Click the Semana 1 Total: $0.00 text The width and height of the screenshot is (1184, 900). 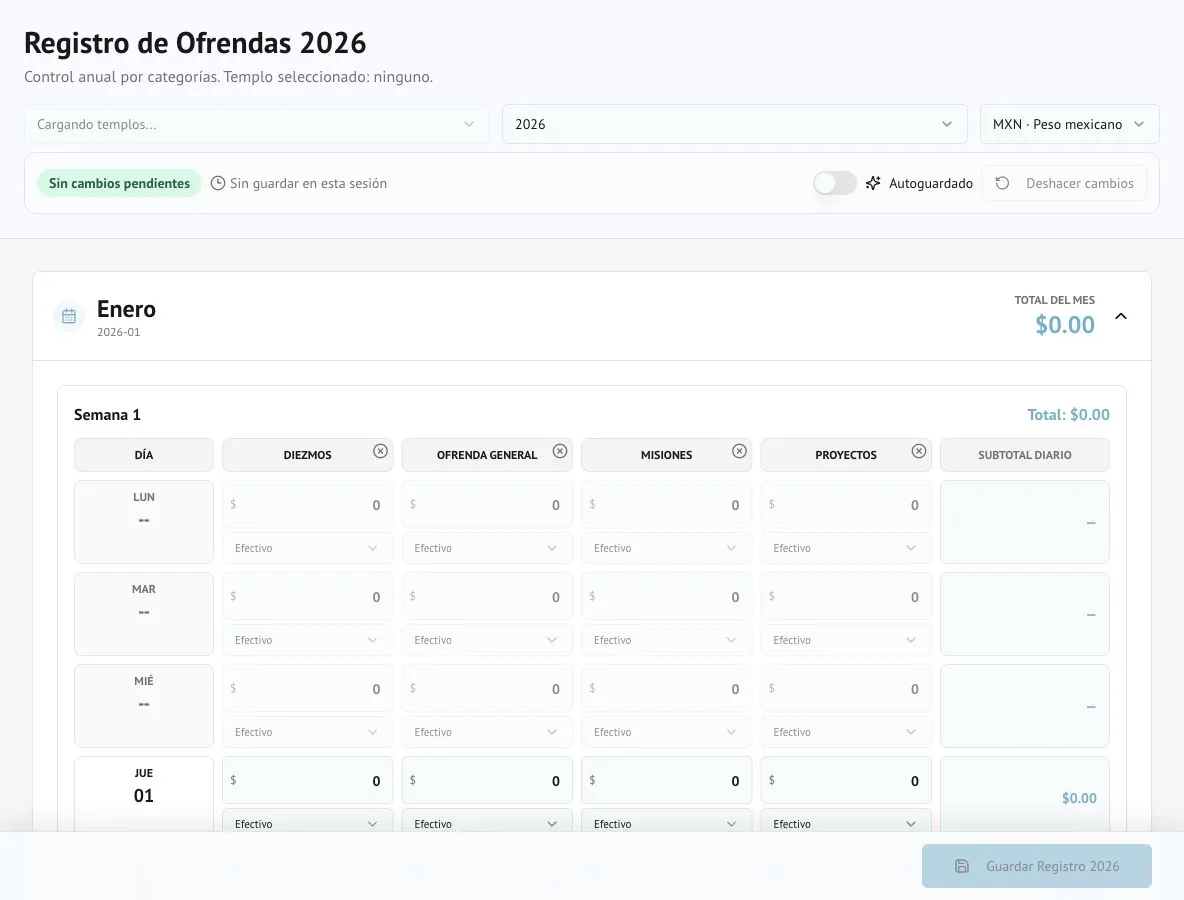[x=1068, y=415]
